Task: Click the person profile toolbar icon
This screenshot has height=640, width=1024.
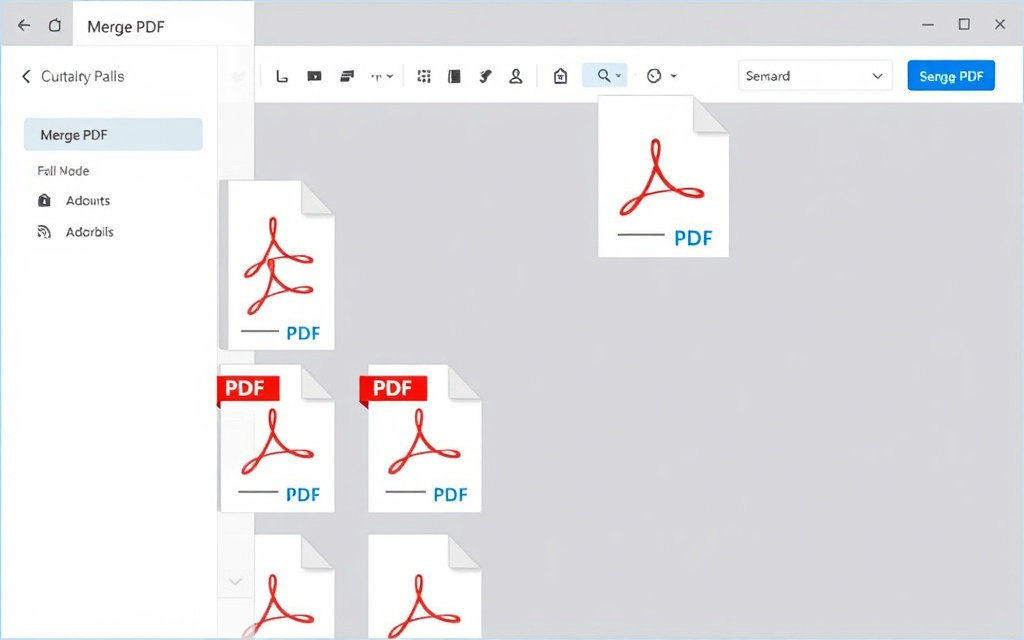Action: click(x=516, y=76)
